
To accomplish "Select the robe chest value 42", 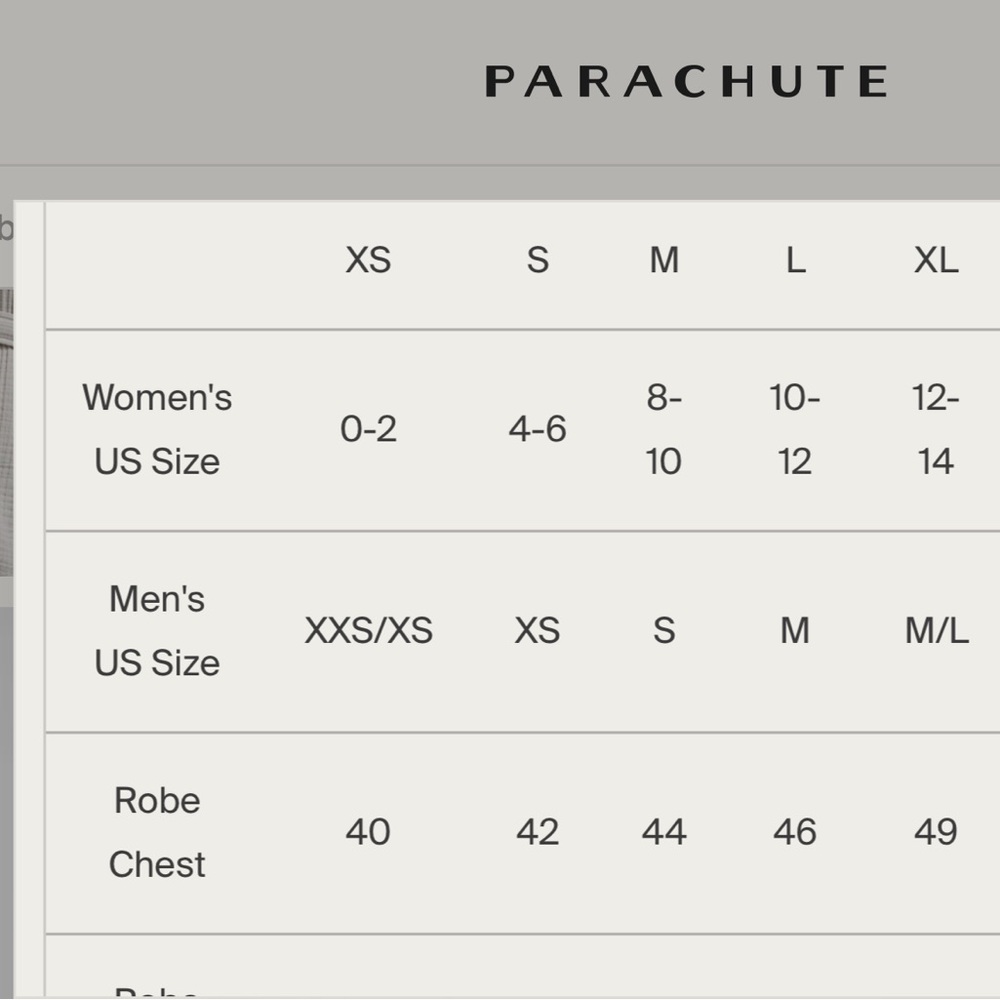I will click(x=537, y=832).
